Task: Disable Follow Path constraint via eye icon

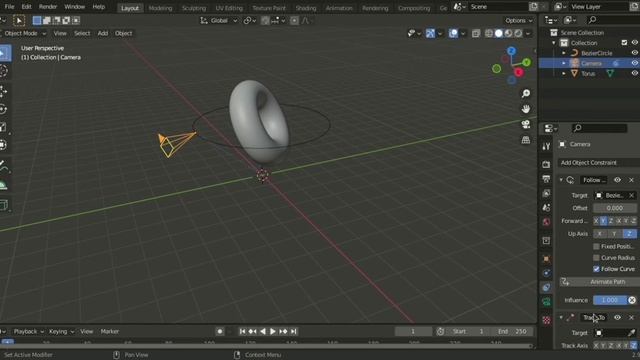Action: [617, 180]
